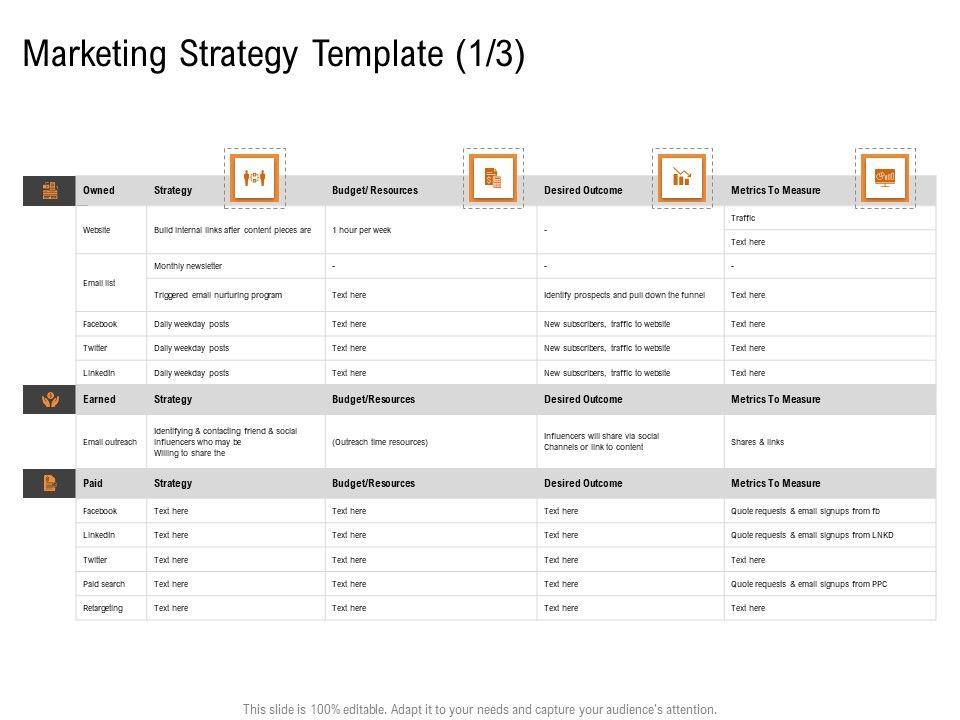Click the Triggered email nurturing program cell

point(218,295)
